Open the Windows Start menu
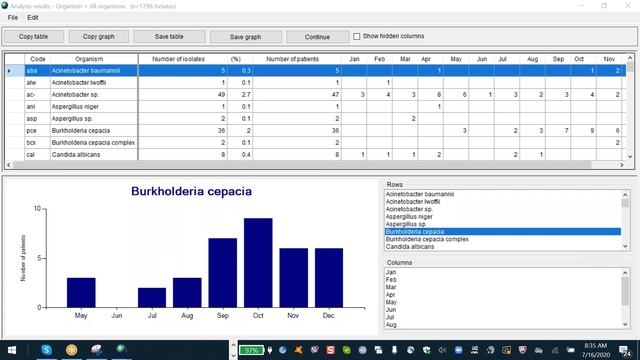Image resolution: width=640 pixels, height=360 pixels. (x=12, y=350)
